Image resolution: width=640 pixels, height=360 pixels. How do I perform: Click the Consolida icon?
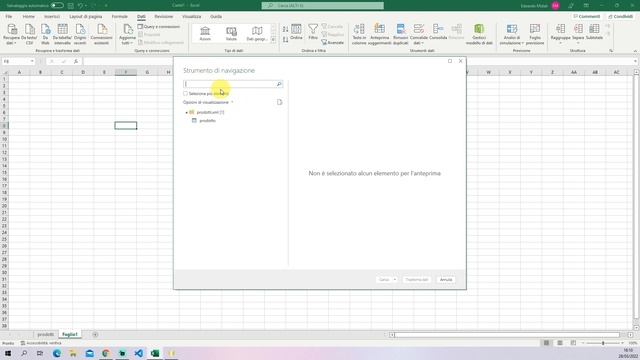point(438,32)
